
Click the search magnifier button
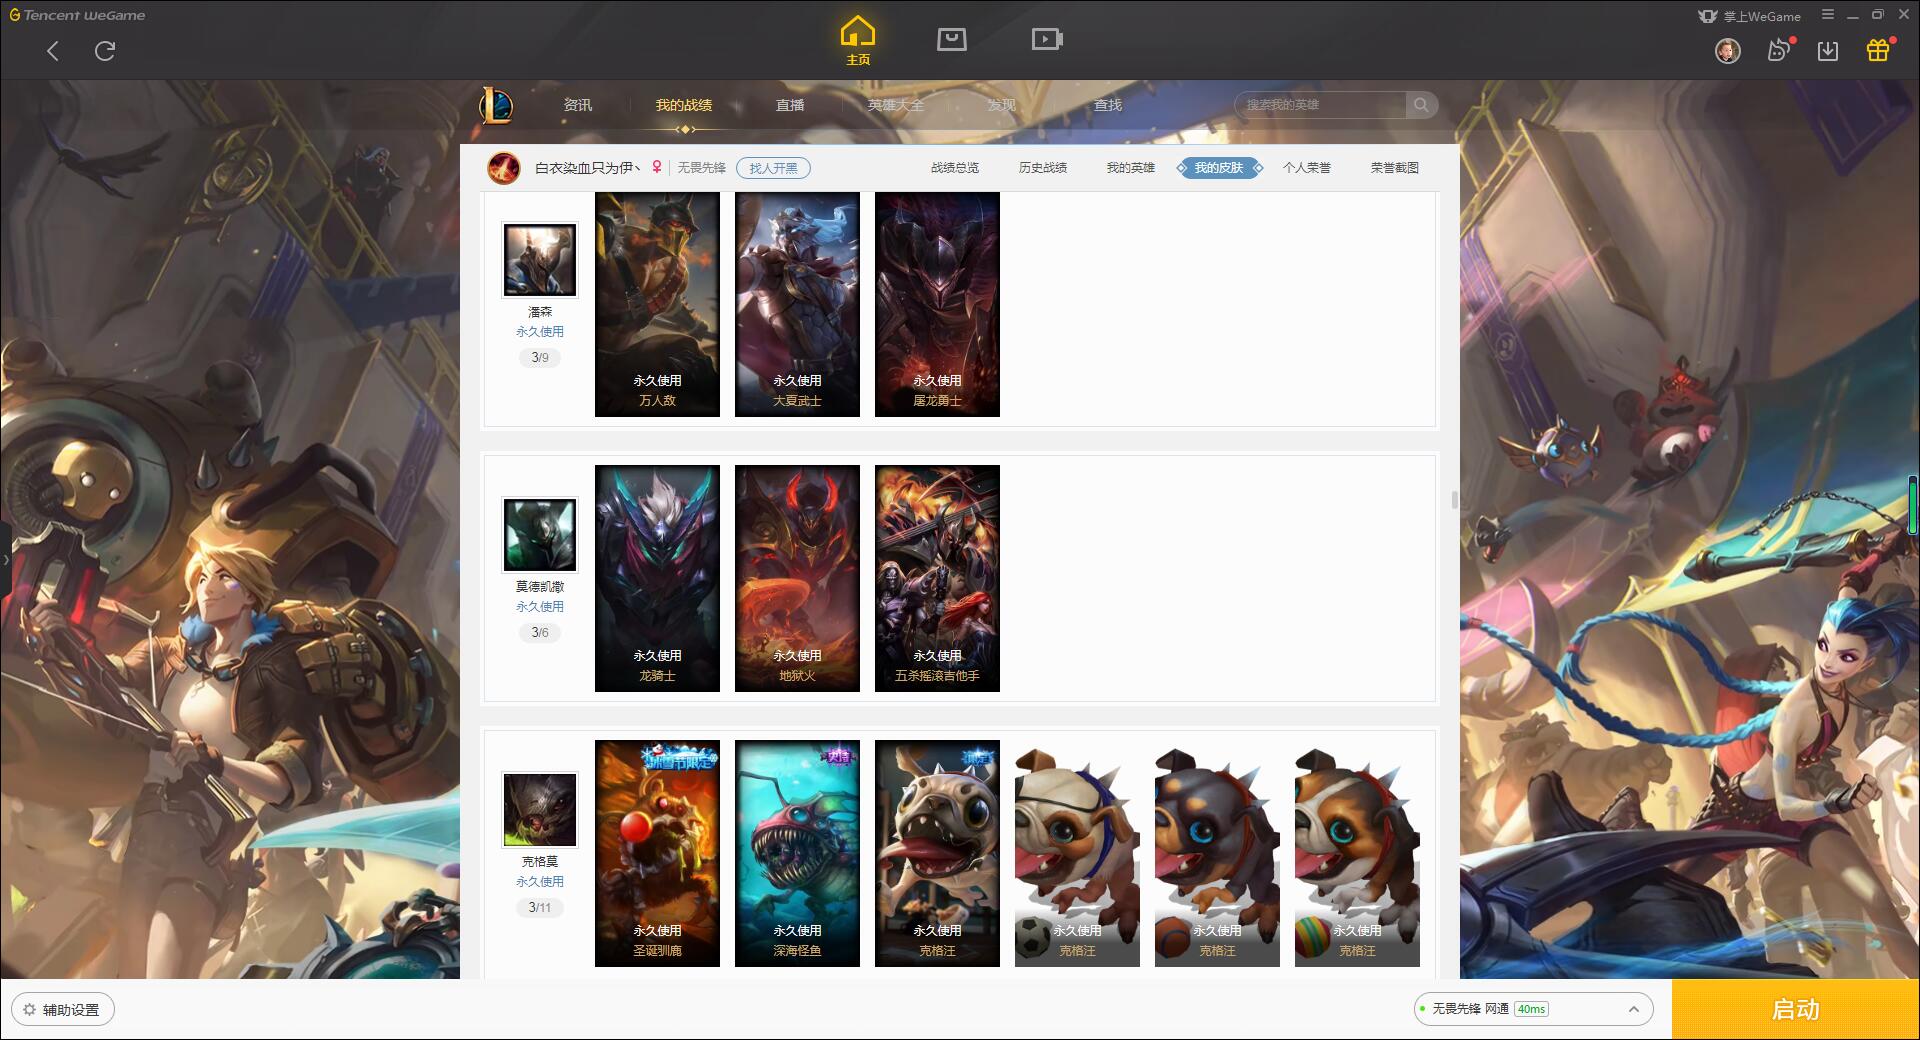[x=1421, y=105]
